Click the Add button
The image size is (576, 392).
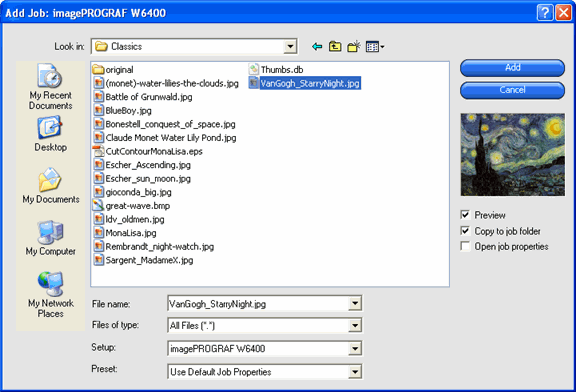pyautogui.click(x=512, y=68)
